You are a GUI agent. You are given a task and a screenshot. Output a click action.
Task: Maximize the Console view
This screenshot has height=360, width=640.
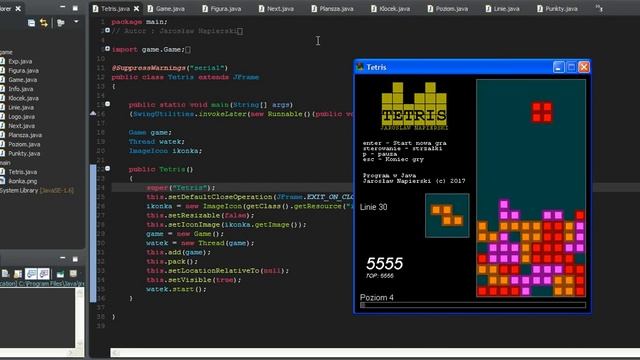(75, 259)
